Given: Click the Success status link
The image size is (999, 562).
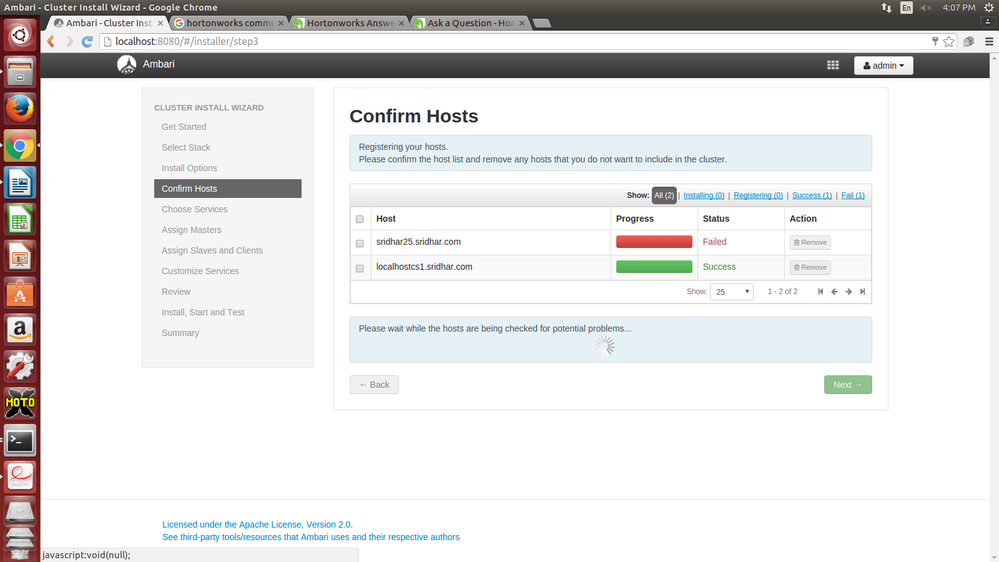Looking at the screenshot, I should pyautogui.click(x=719, y=267).
